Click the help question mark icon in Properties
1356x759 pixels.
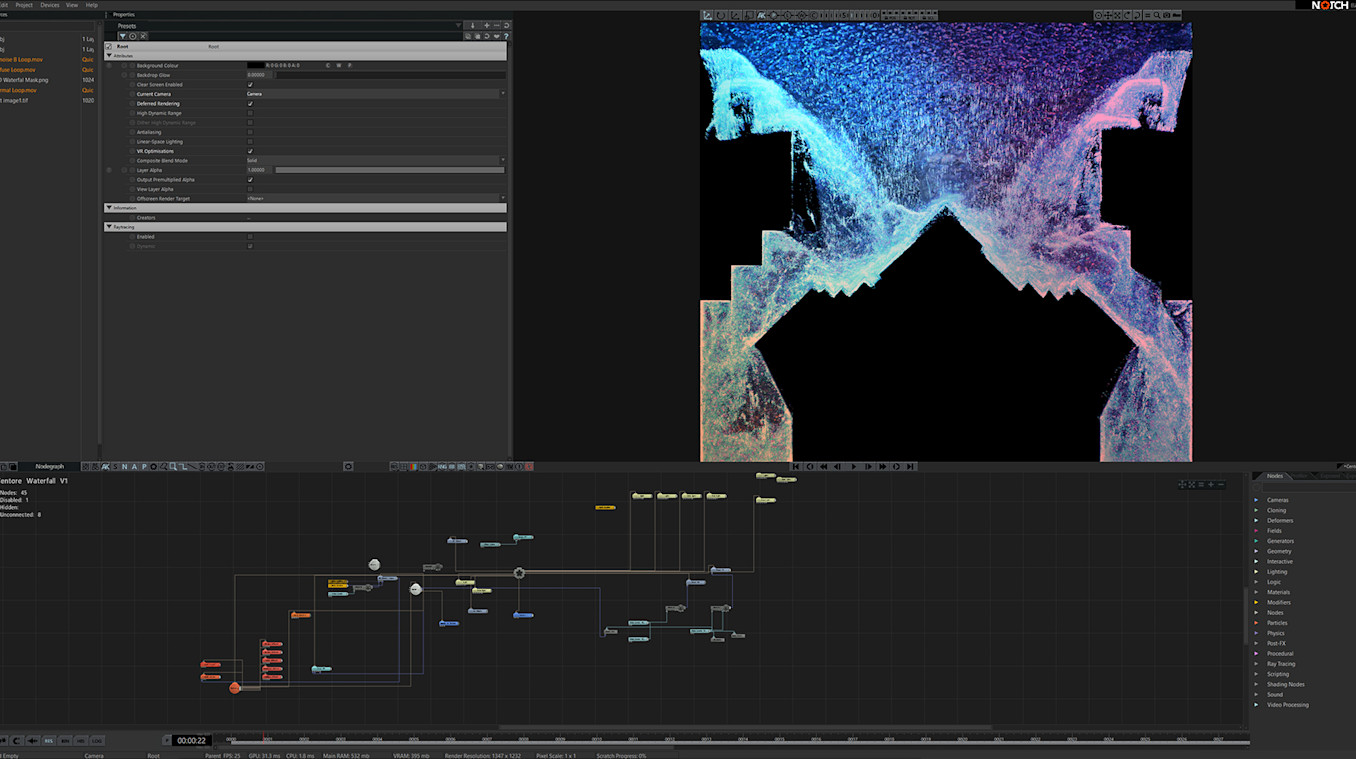(507, 36)
